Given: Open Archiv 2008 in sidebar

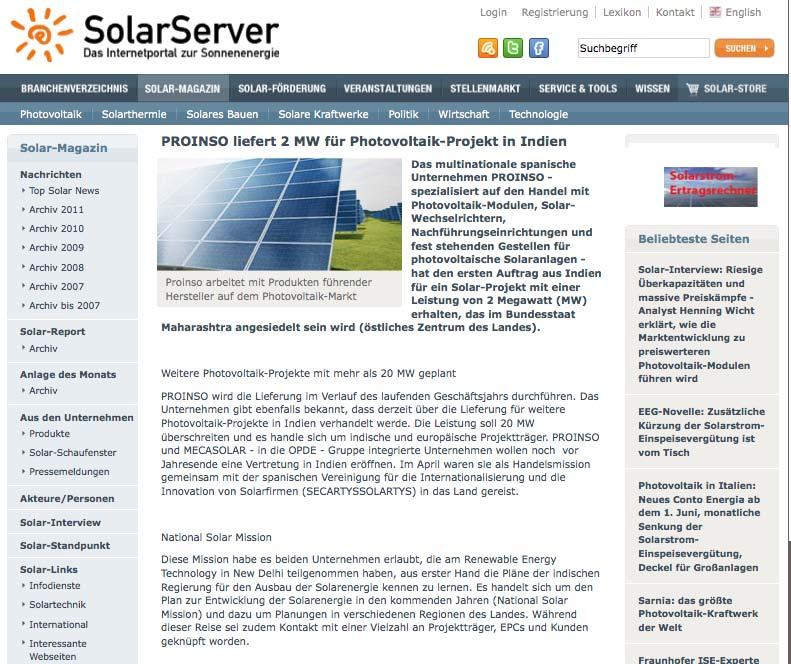Looking at the screenshot, I should 56,267.
